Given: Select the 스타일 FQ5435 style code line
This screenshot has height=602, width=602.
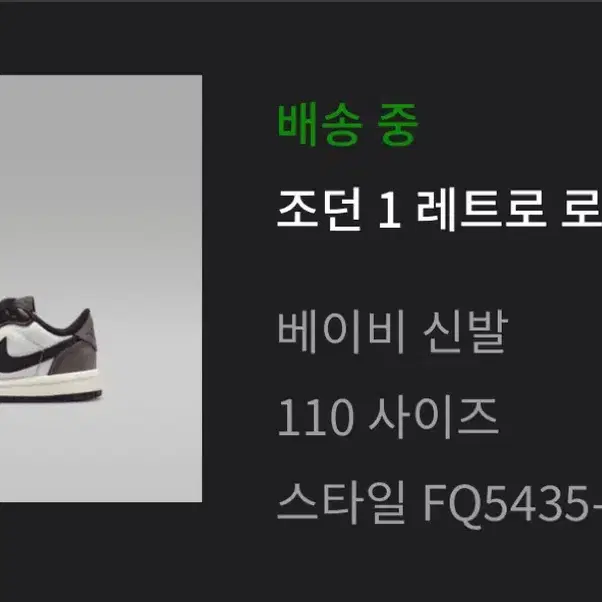Looking at the screenshot, I should pyautogui.click(x=440, y=504).
